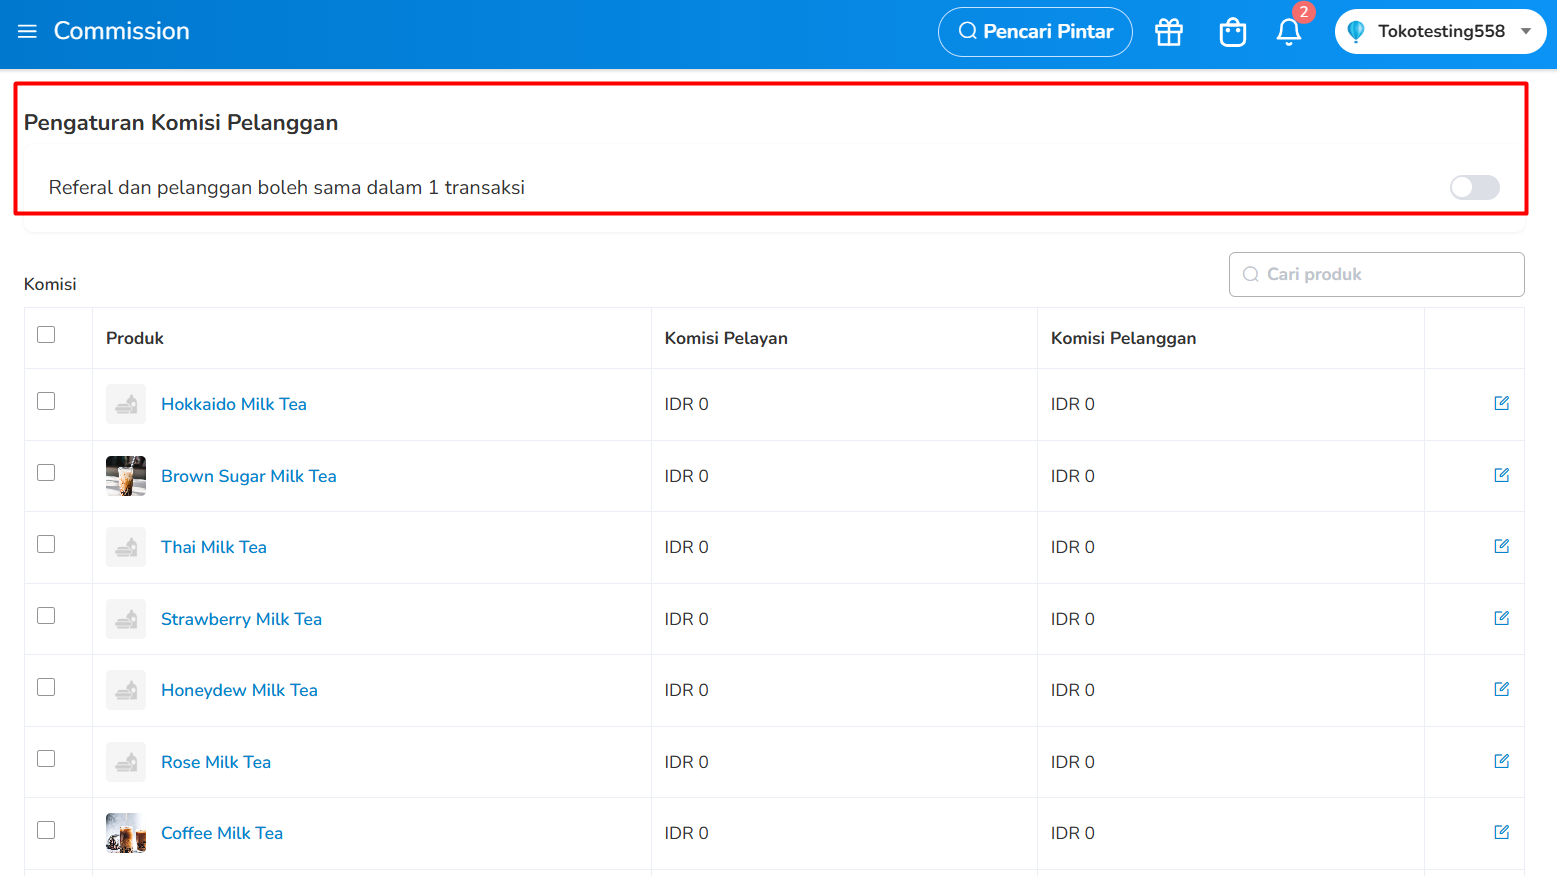
Task: Edit commission for Honeydew Milk Tea
Action: (1502, 689)
